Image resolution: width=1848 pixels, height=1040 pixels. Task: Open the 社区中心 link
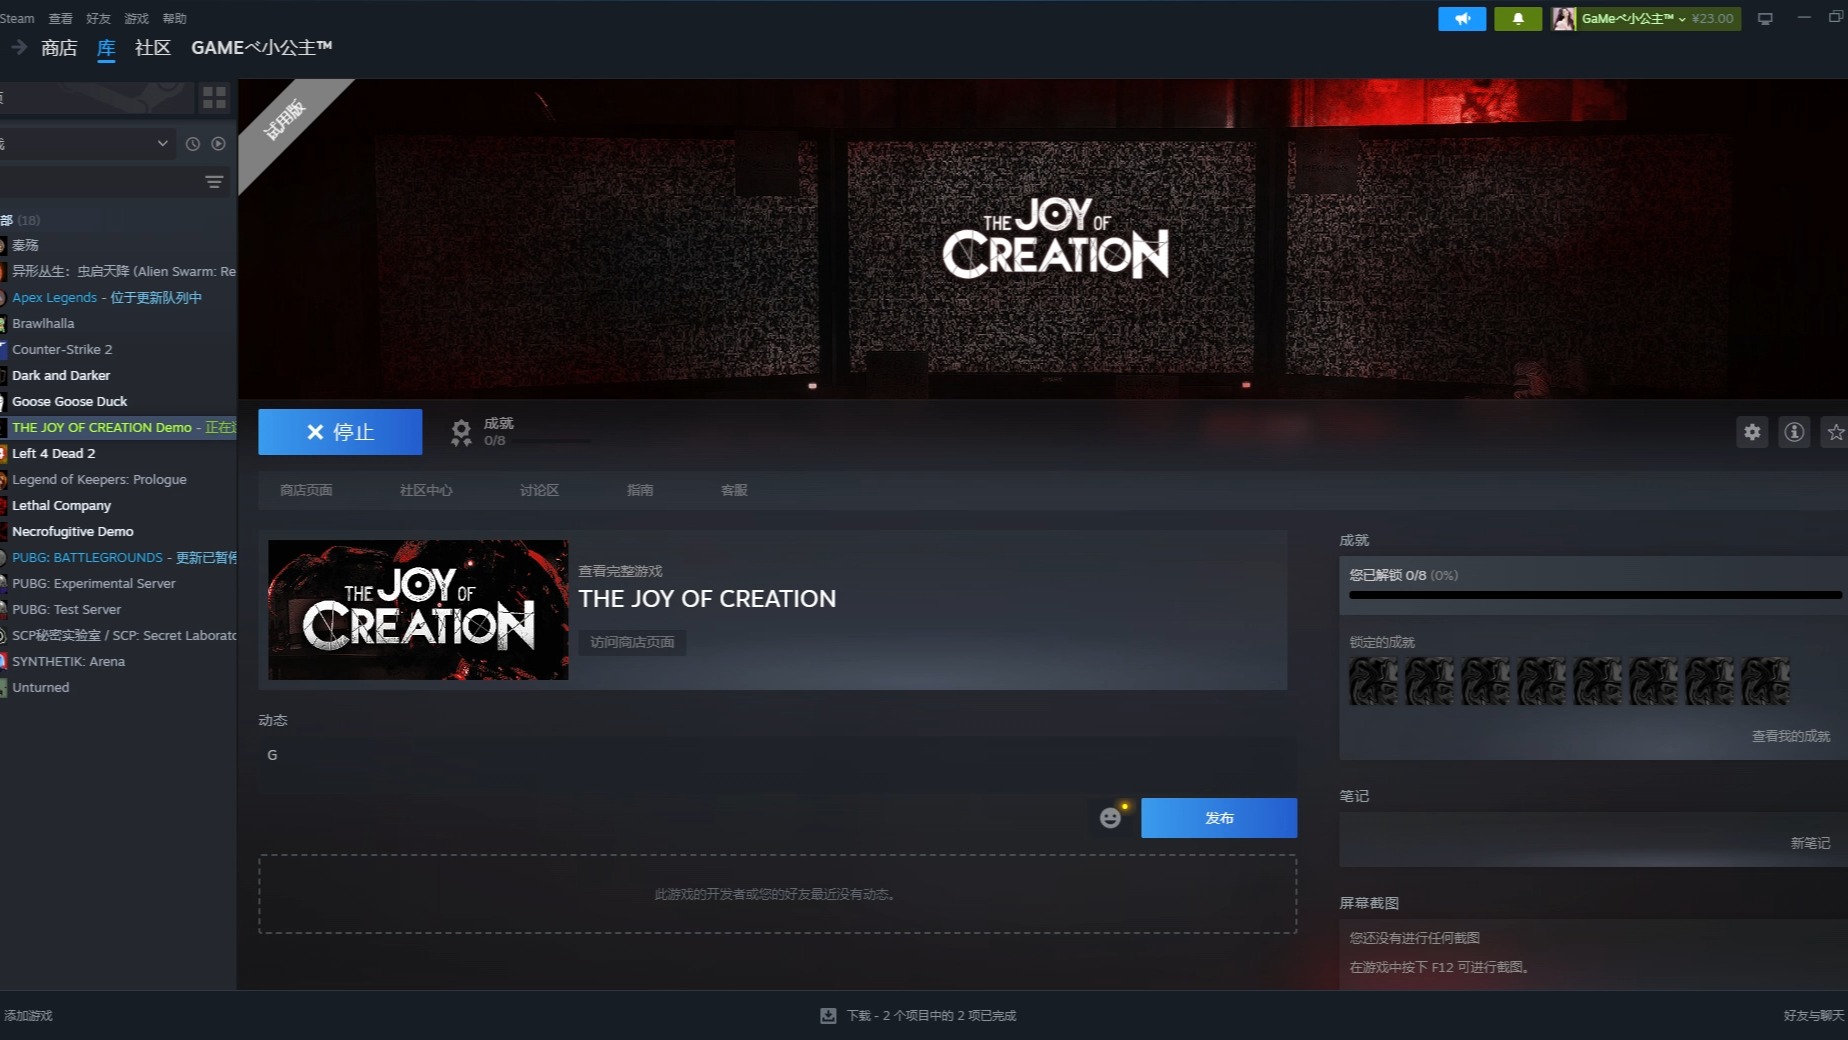point(426,490)
